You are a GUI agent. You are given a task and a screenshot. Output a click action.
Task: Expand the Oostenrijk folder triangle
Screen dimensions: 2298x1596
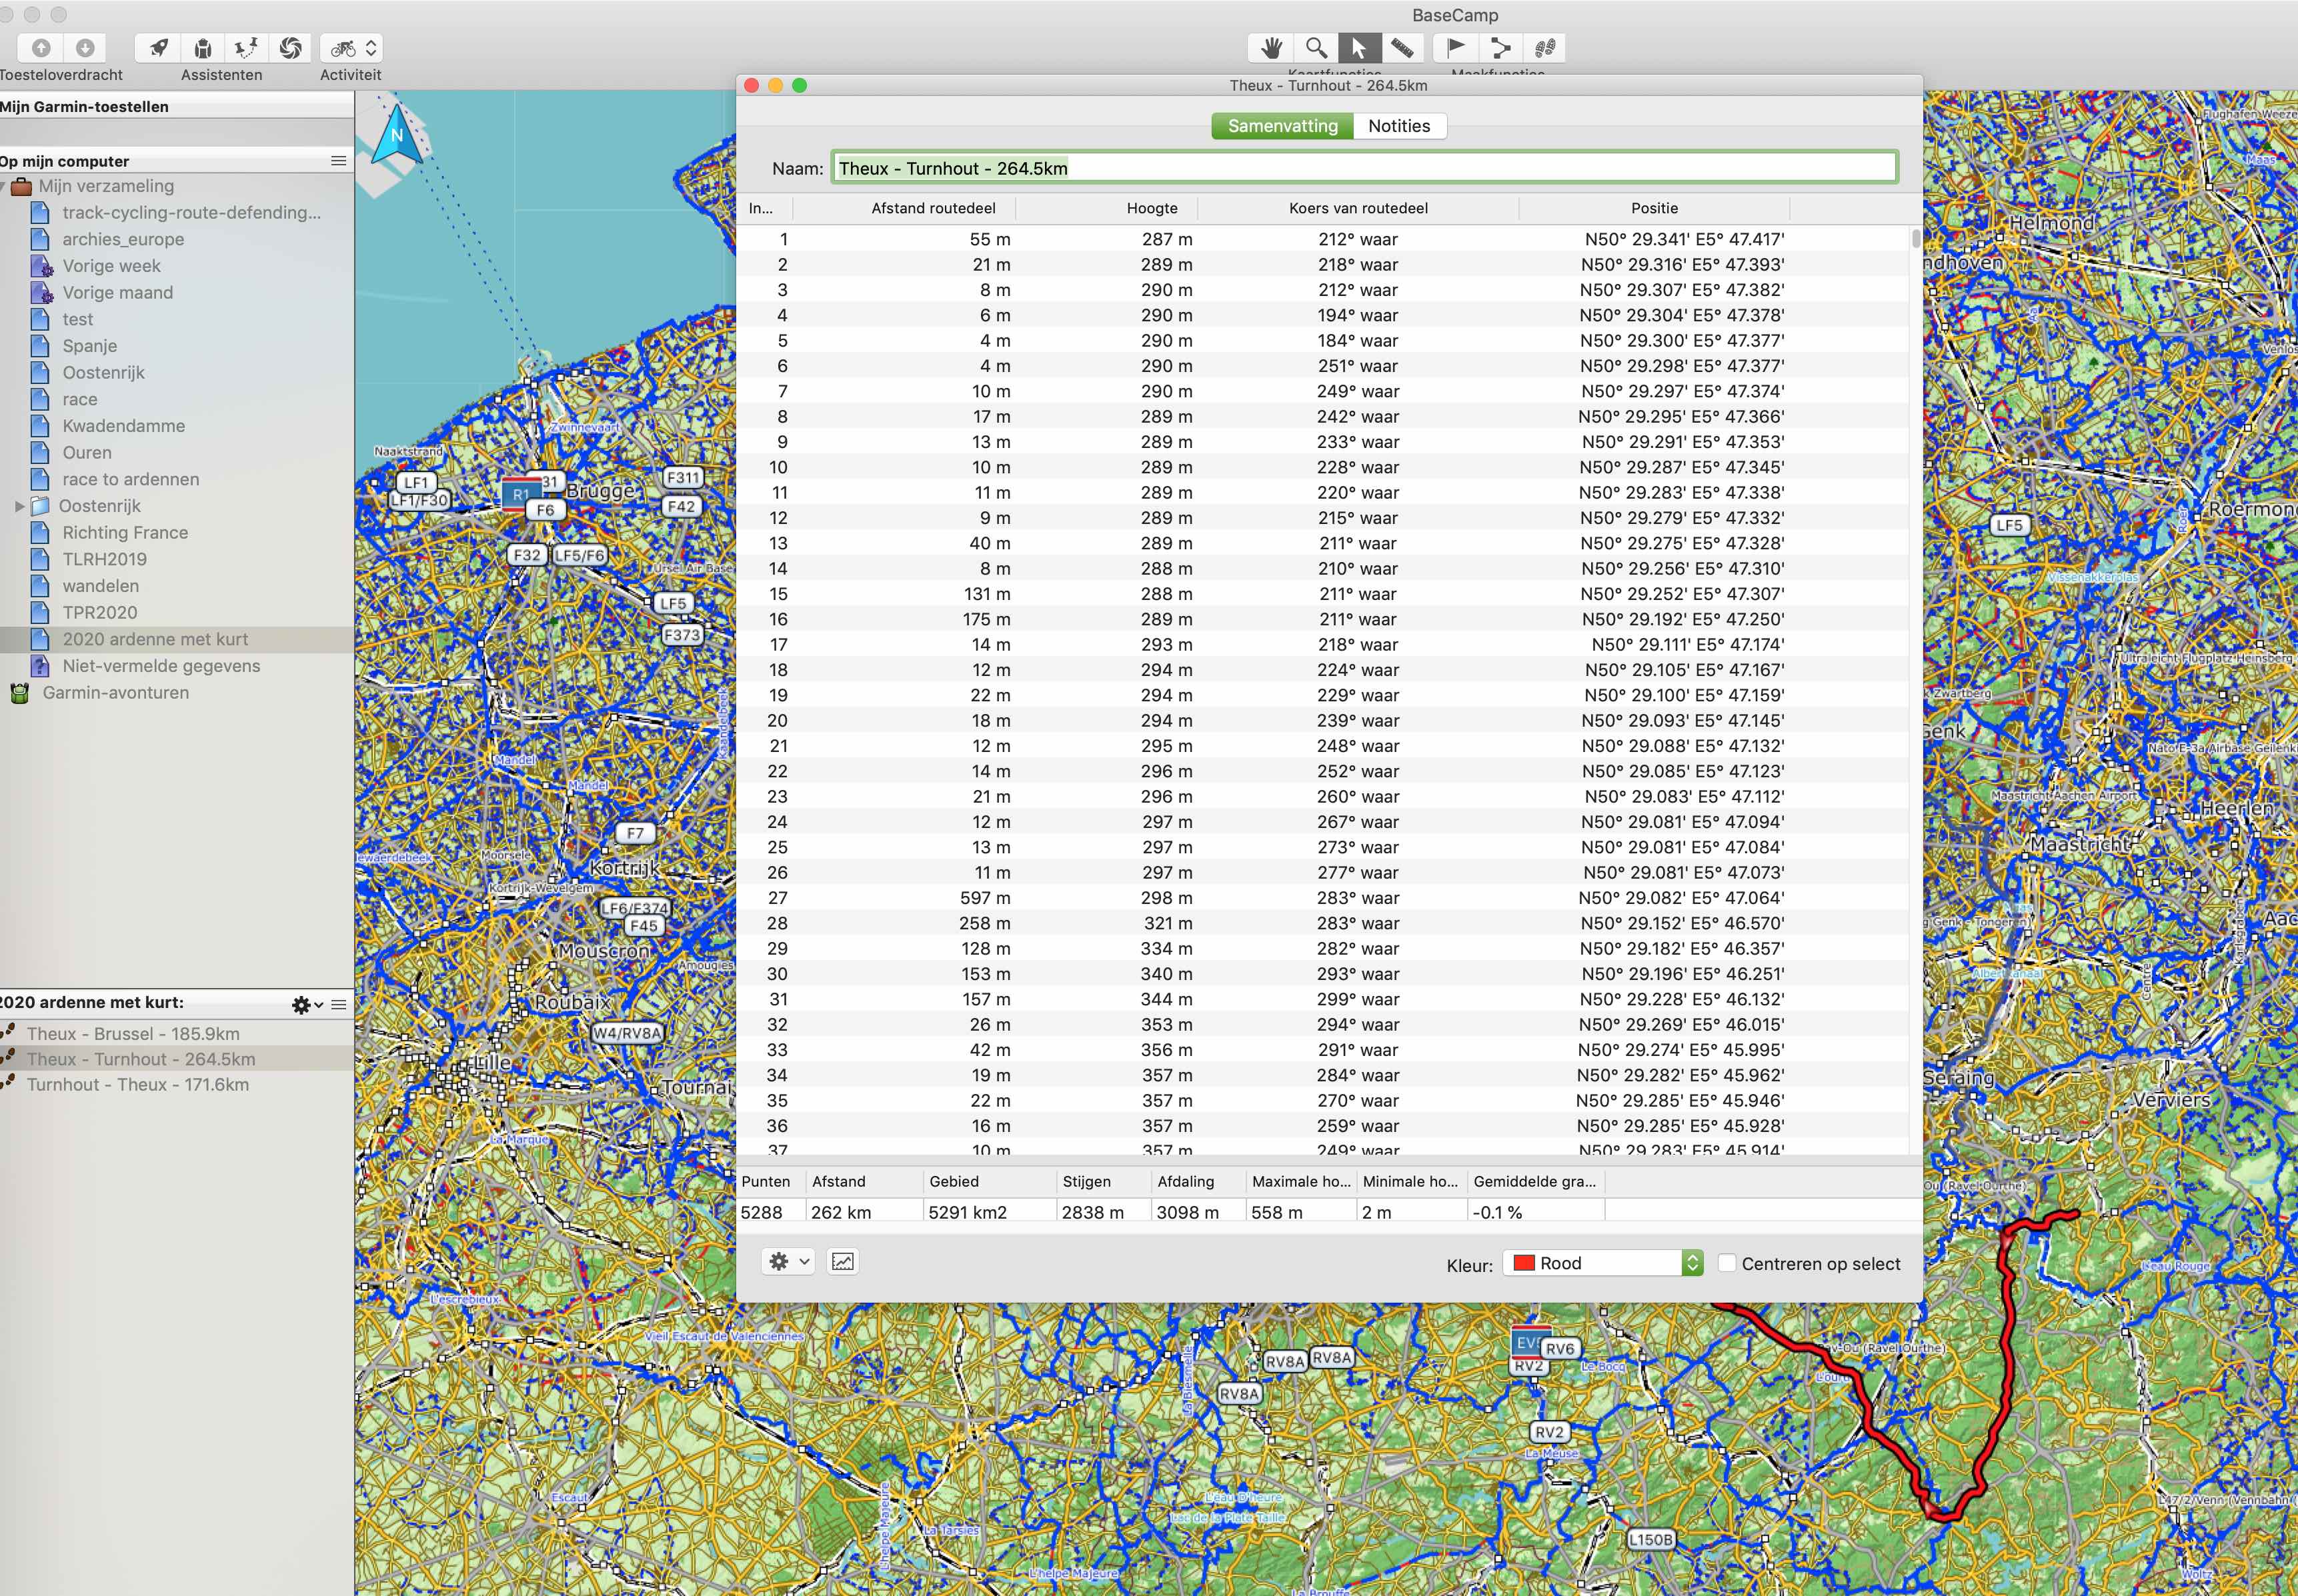coord(19,506)
